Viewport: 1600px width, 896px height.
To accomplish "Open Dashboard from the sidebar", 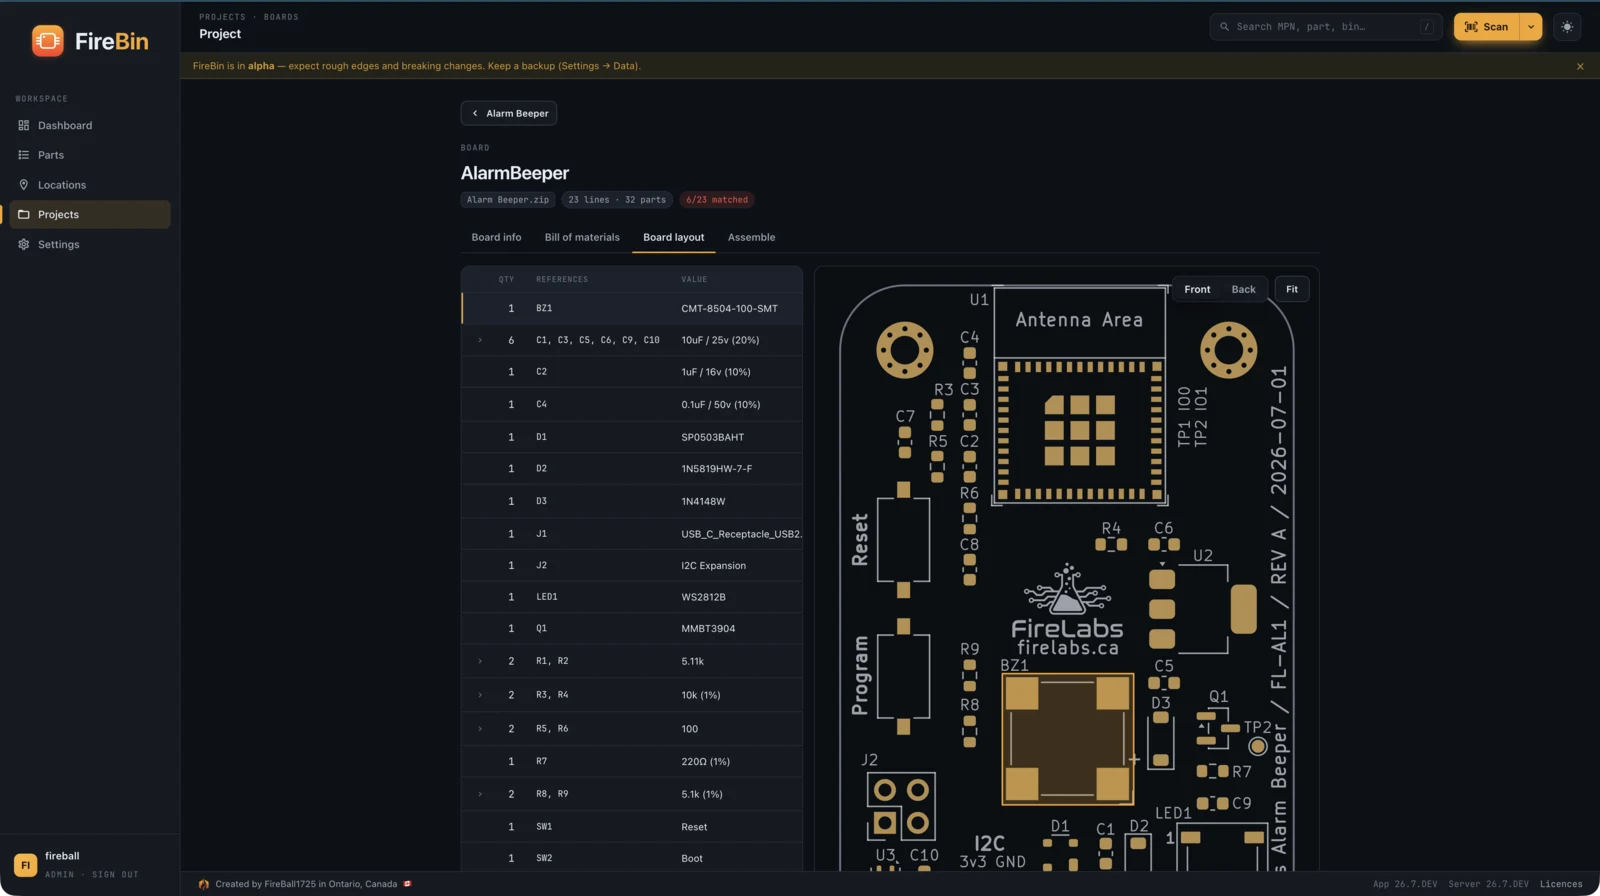I will [x=90, y=125].
